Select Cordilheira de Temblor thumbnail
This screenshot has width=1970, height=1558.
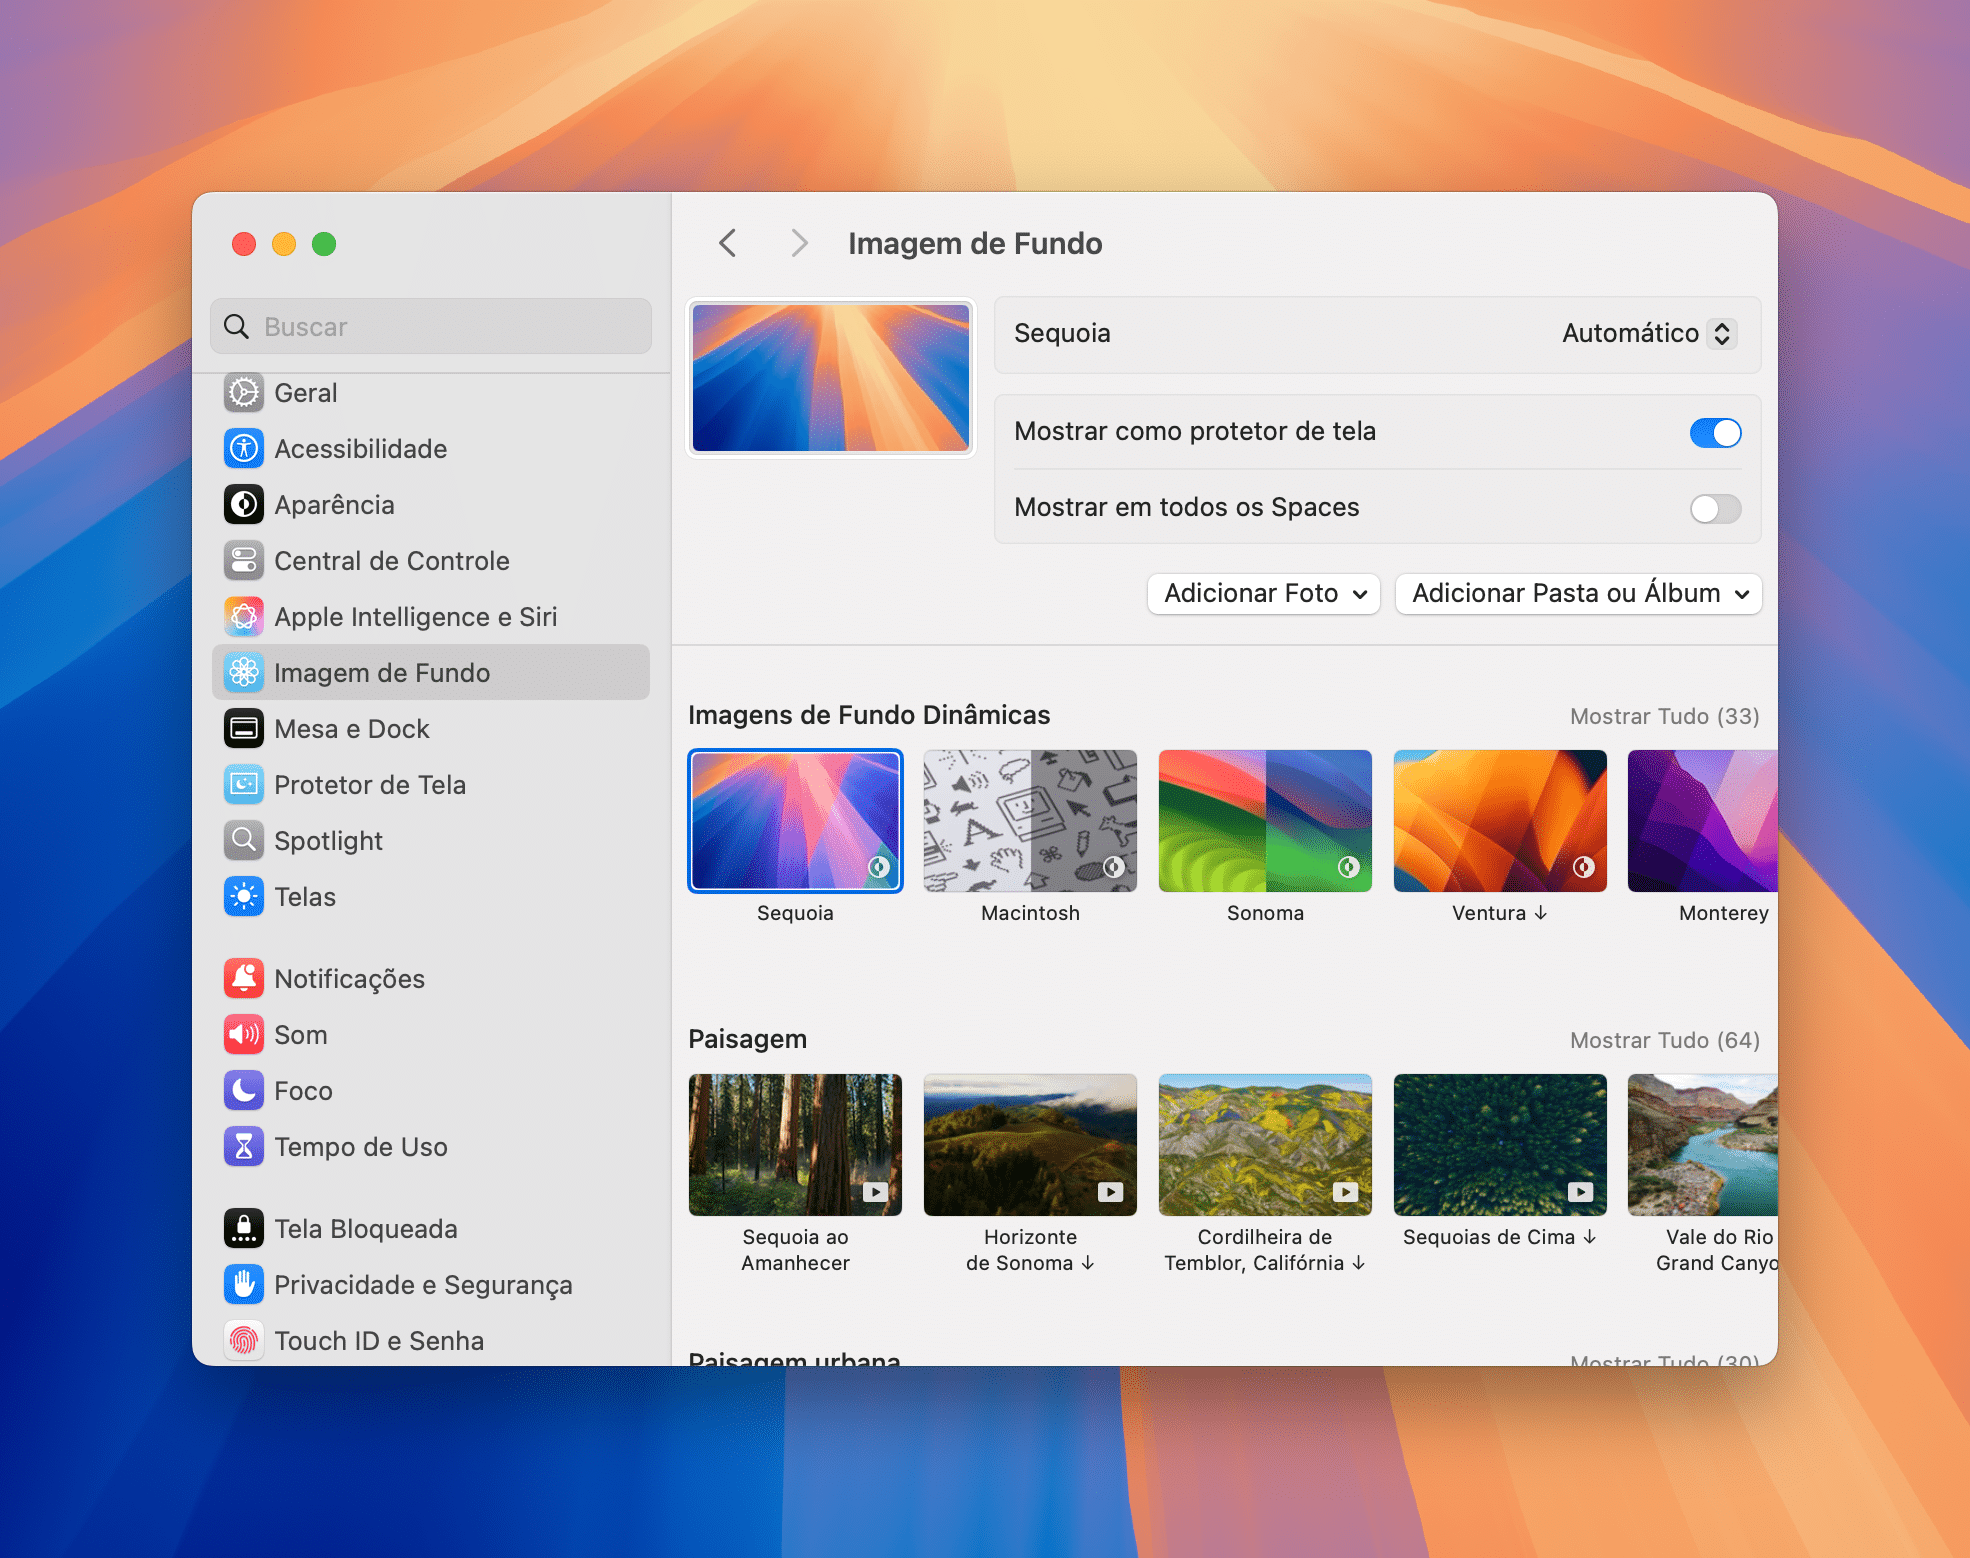pyautogui.click(x=1265, y=1145)
